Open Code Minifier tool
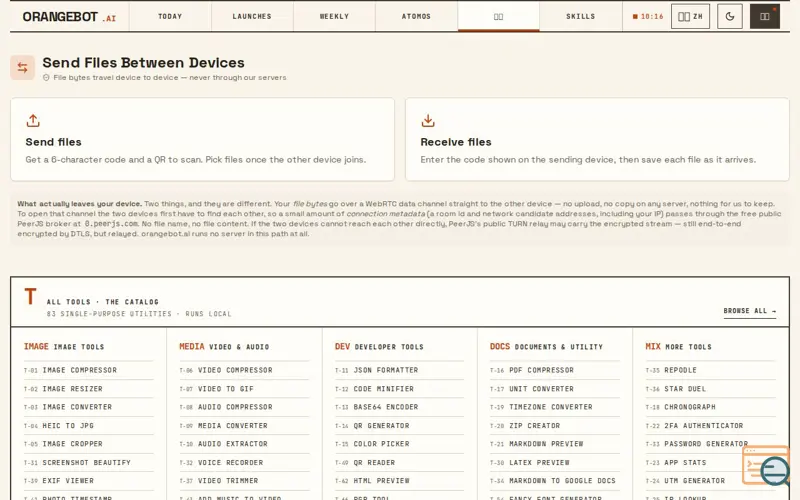 pyautogui.click(x=399, y=389)
